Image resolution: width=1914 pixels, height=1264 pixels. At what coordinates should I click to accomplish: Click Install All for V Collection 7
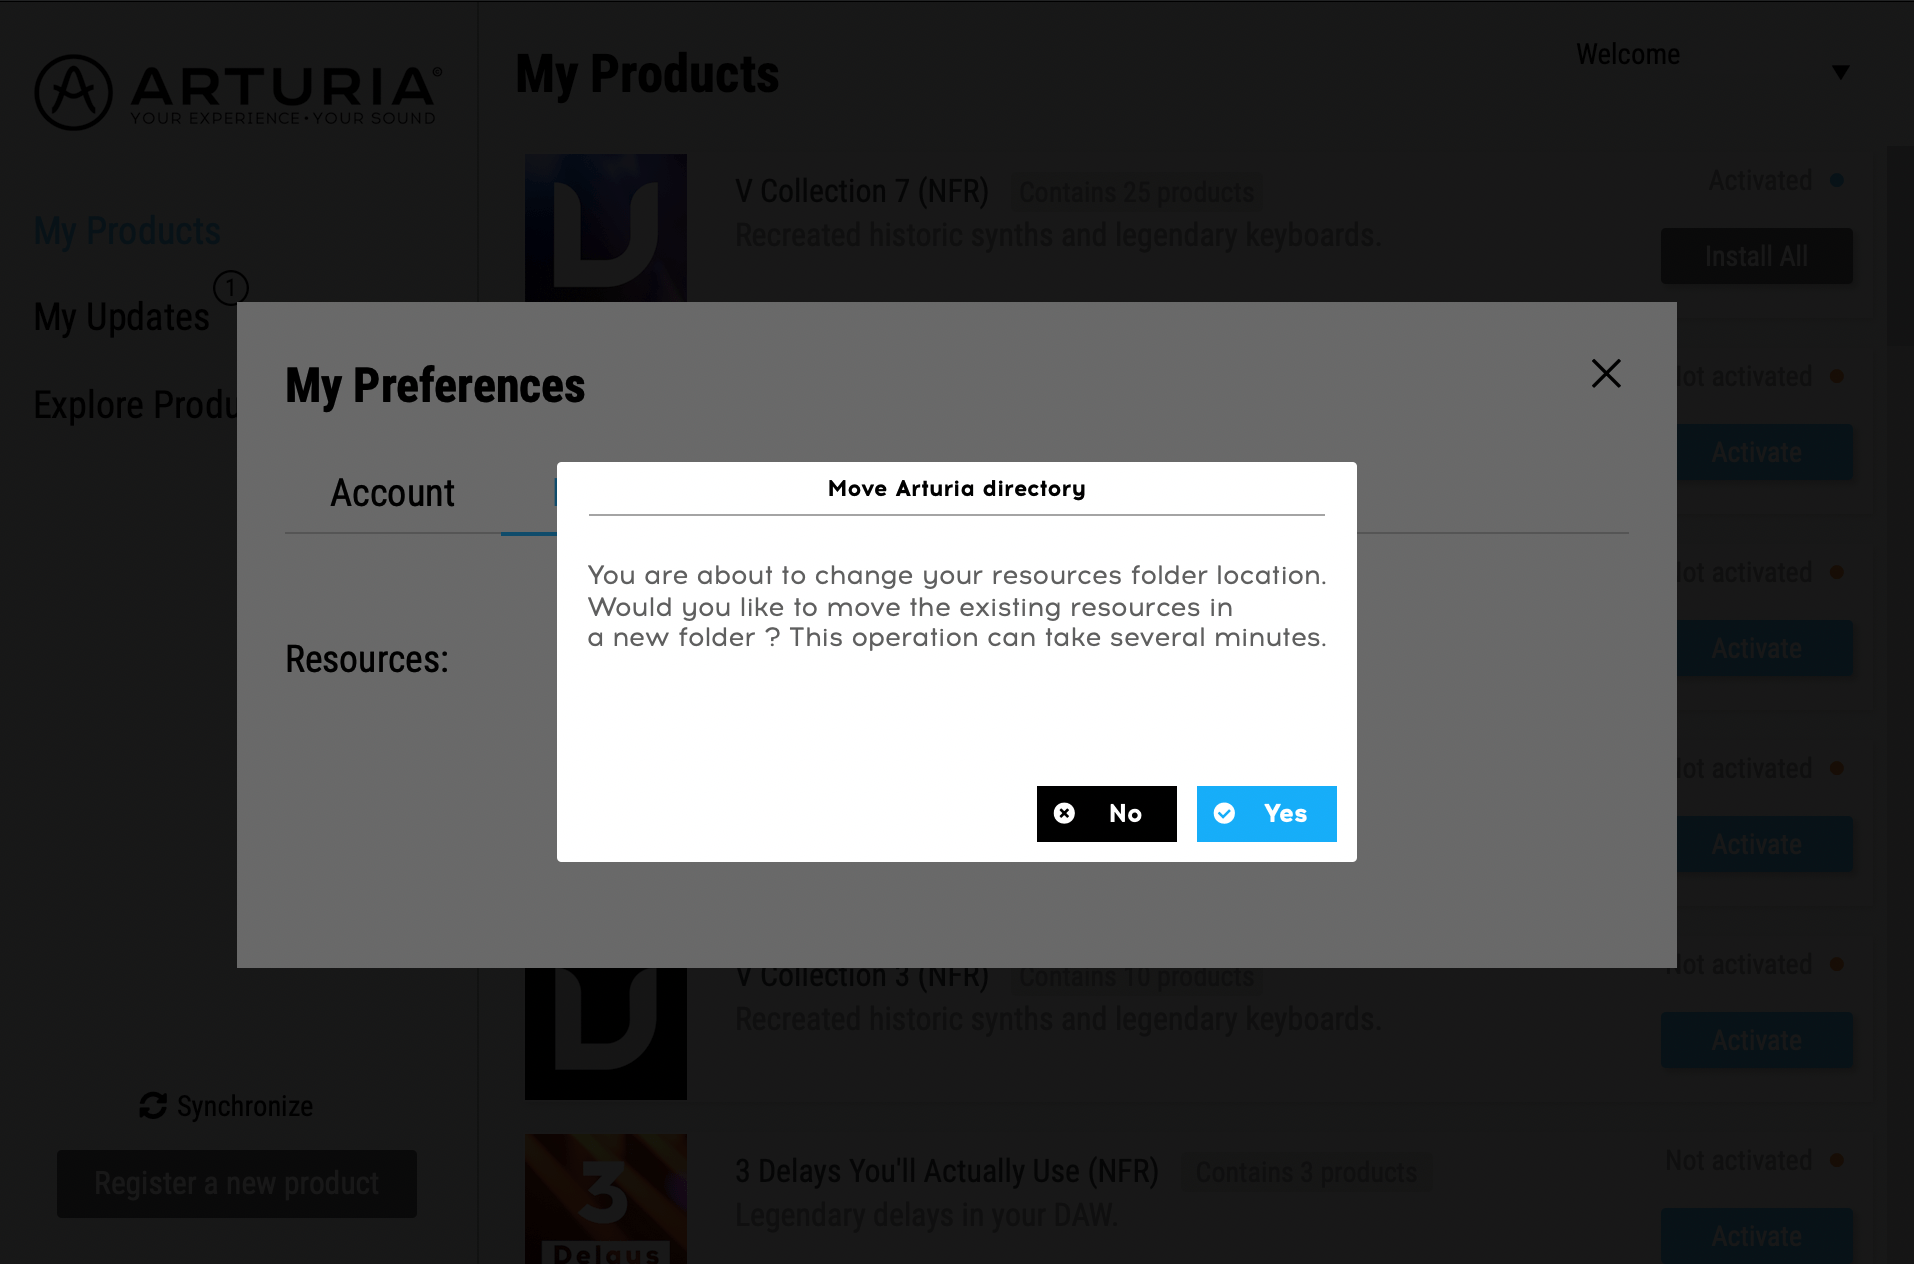[x=1756, y=256]
